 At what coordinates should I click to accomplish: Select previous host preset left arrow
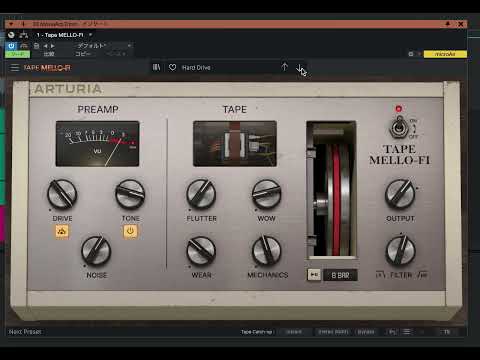[x=46, y=46]
